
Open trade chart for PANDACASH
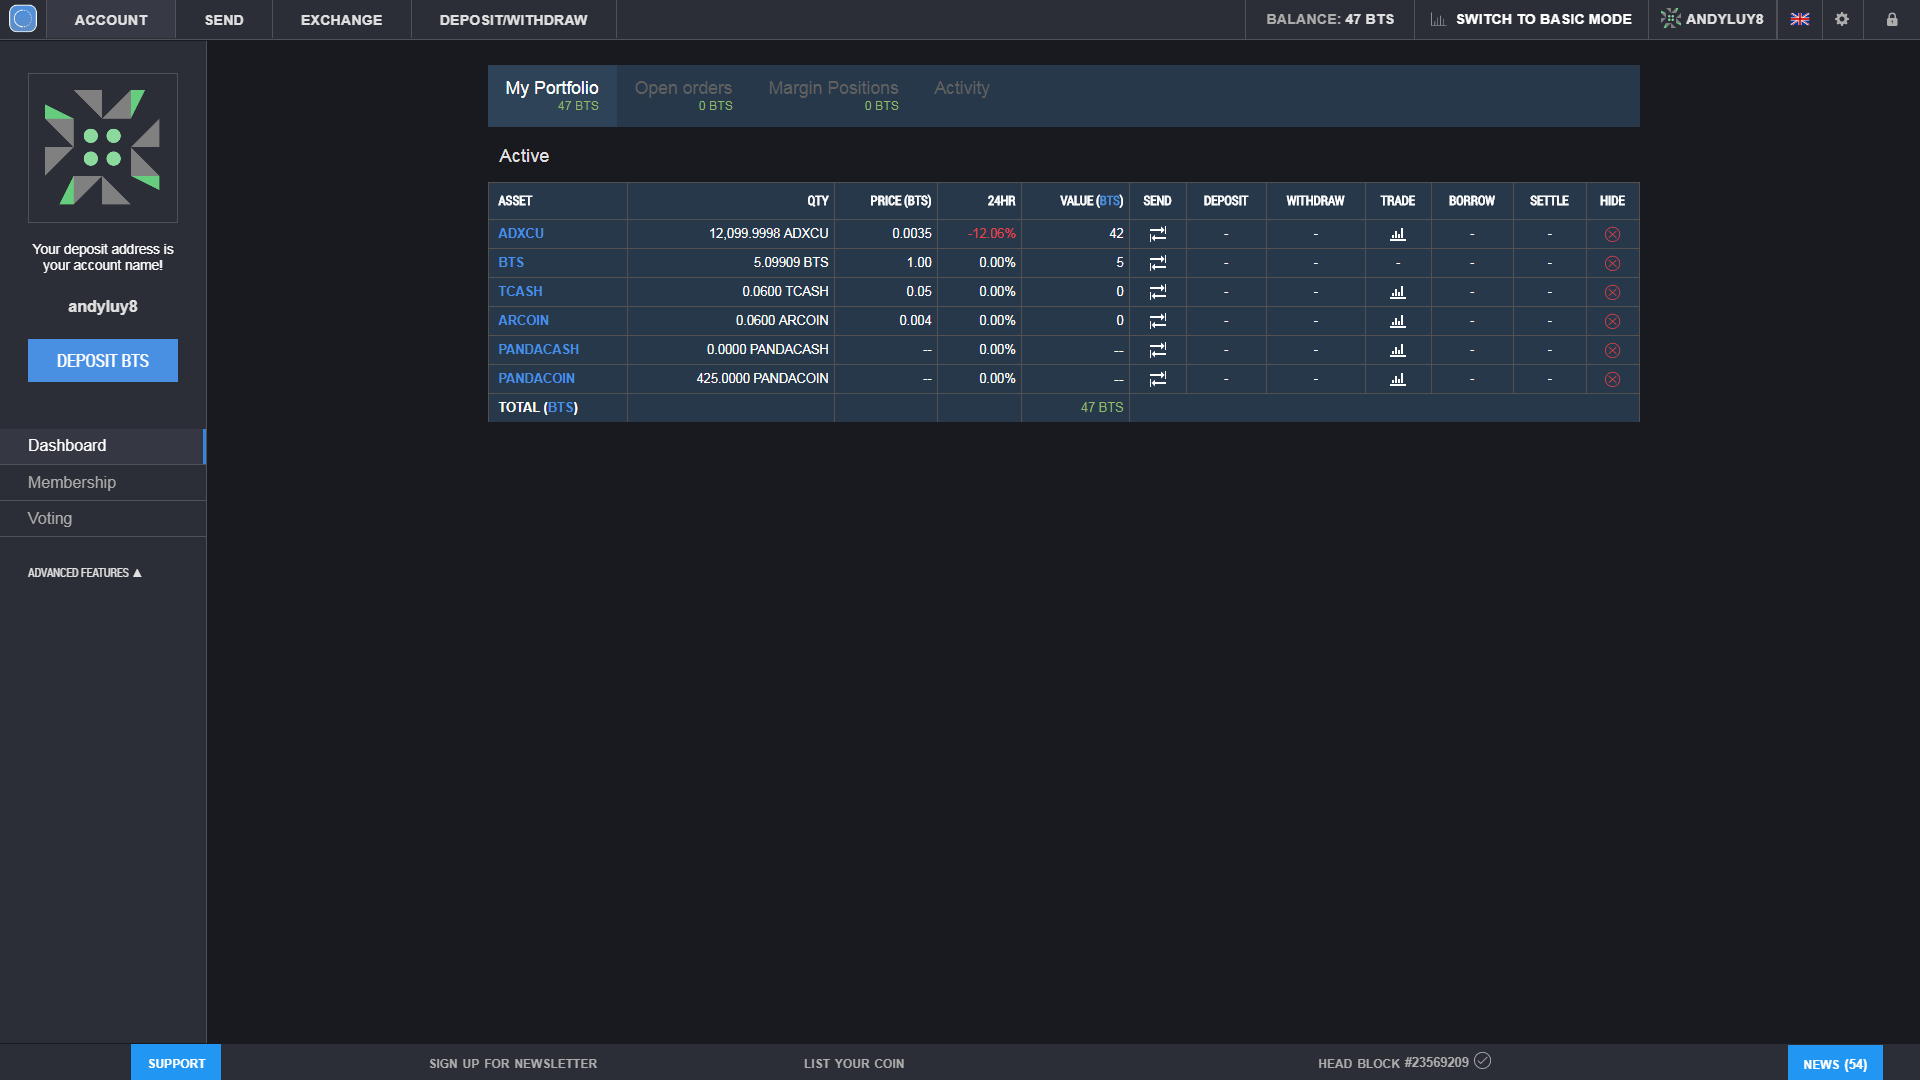[x=1397, y=350]
